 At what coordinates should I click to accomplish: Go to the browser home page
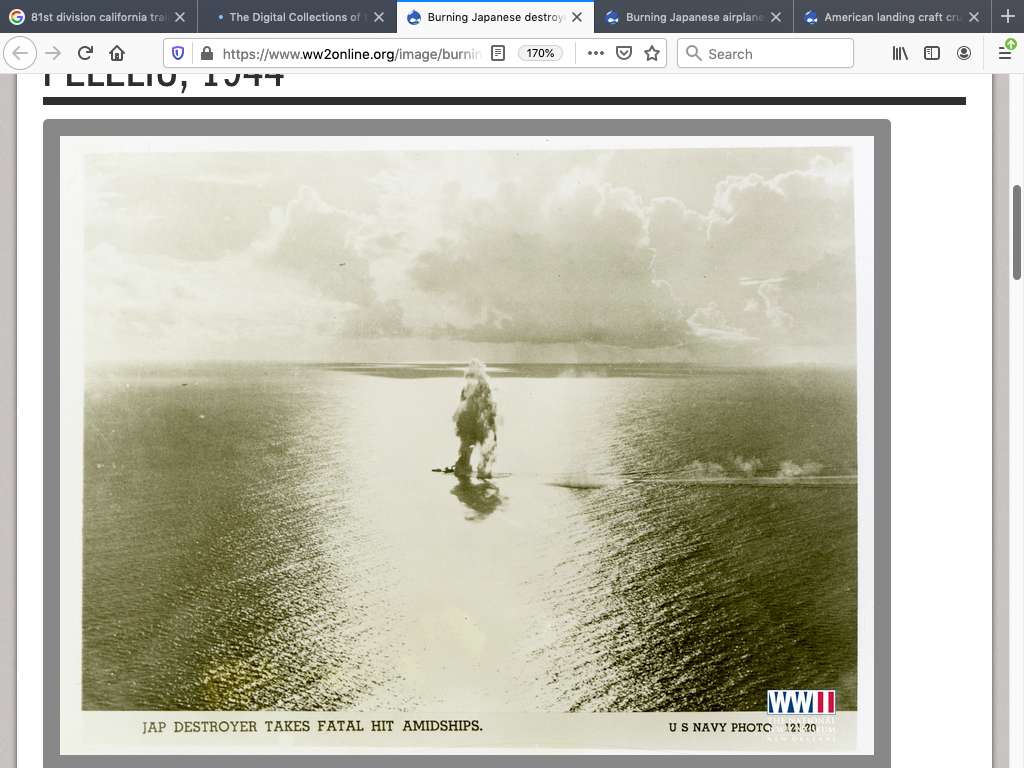point(117,53)
